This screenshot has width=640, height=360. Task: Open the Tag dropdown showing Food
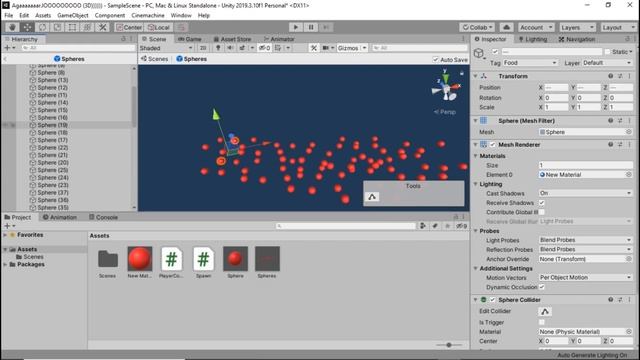(530, 63)
